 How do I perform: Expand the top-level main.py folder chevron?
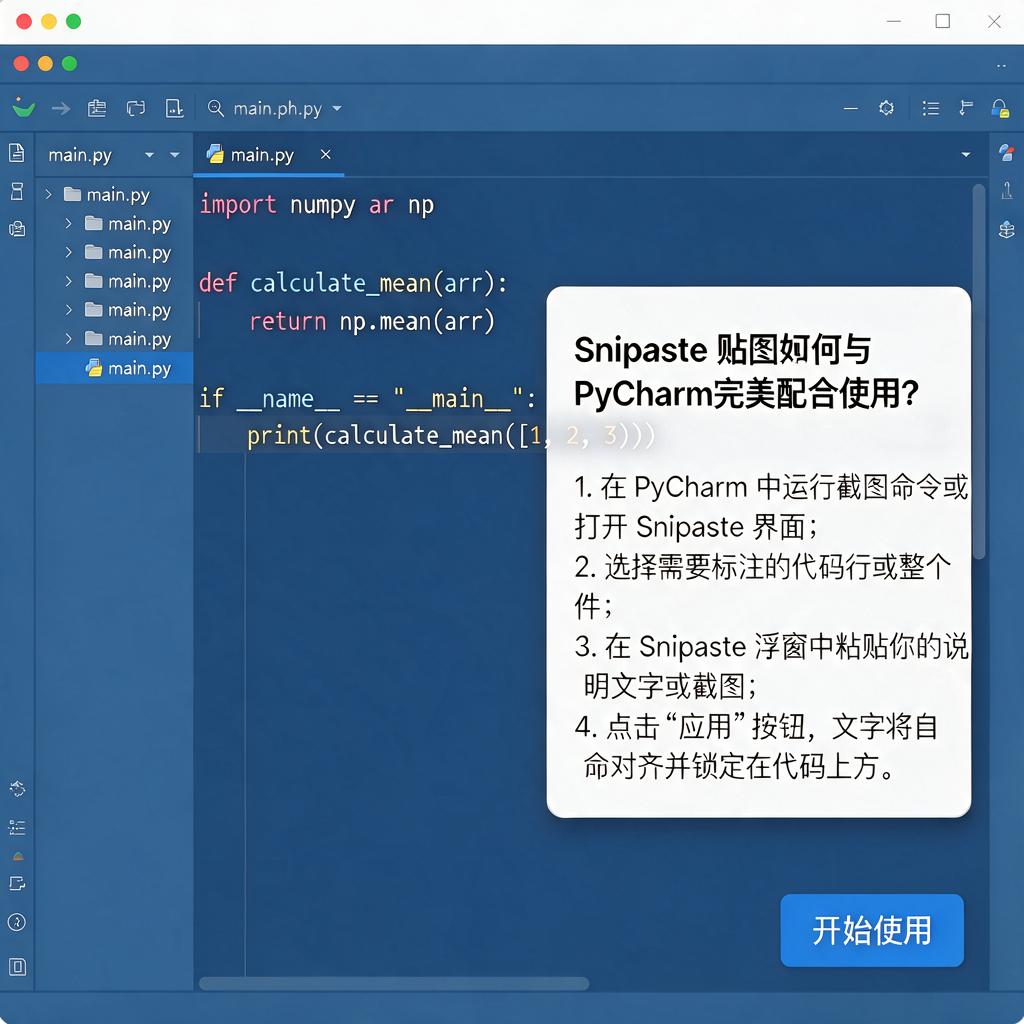48,194
